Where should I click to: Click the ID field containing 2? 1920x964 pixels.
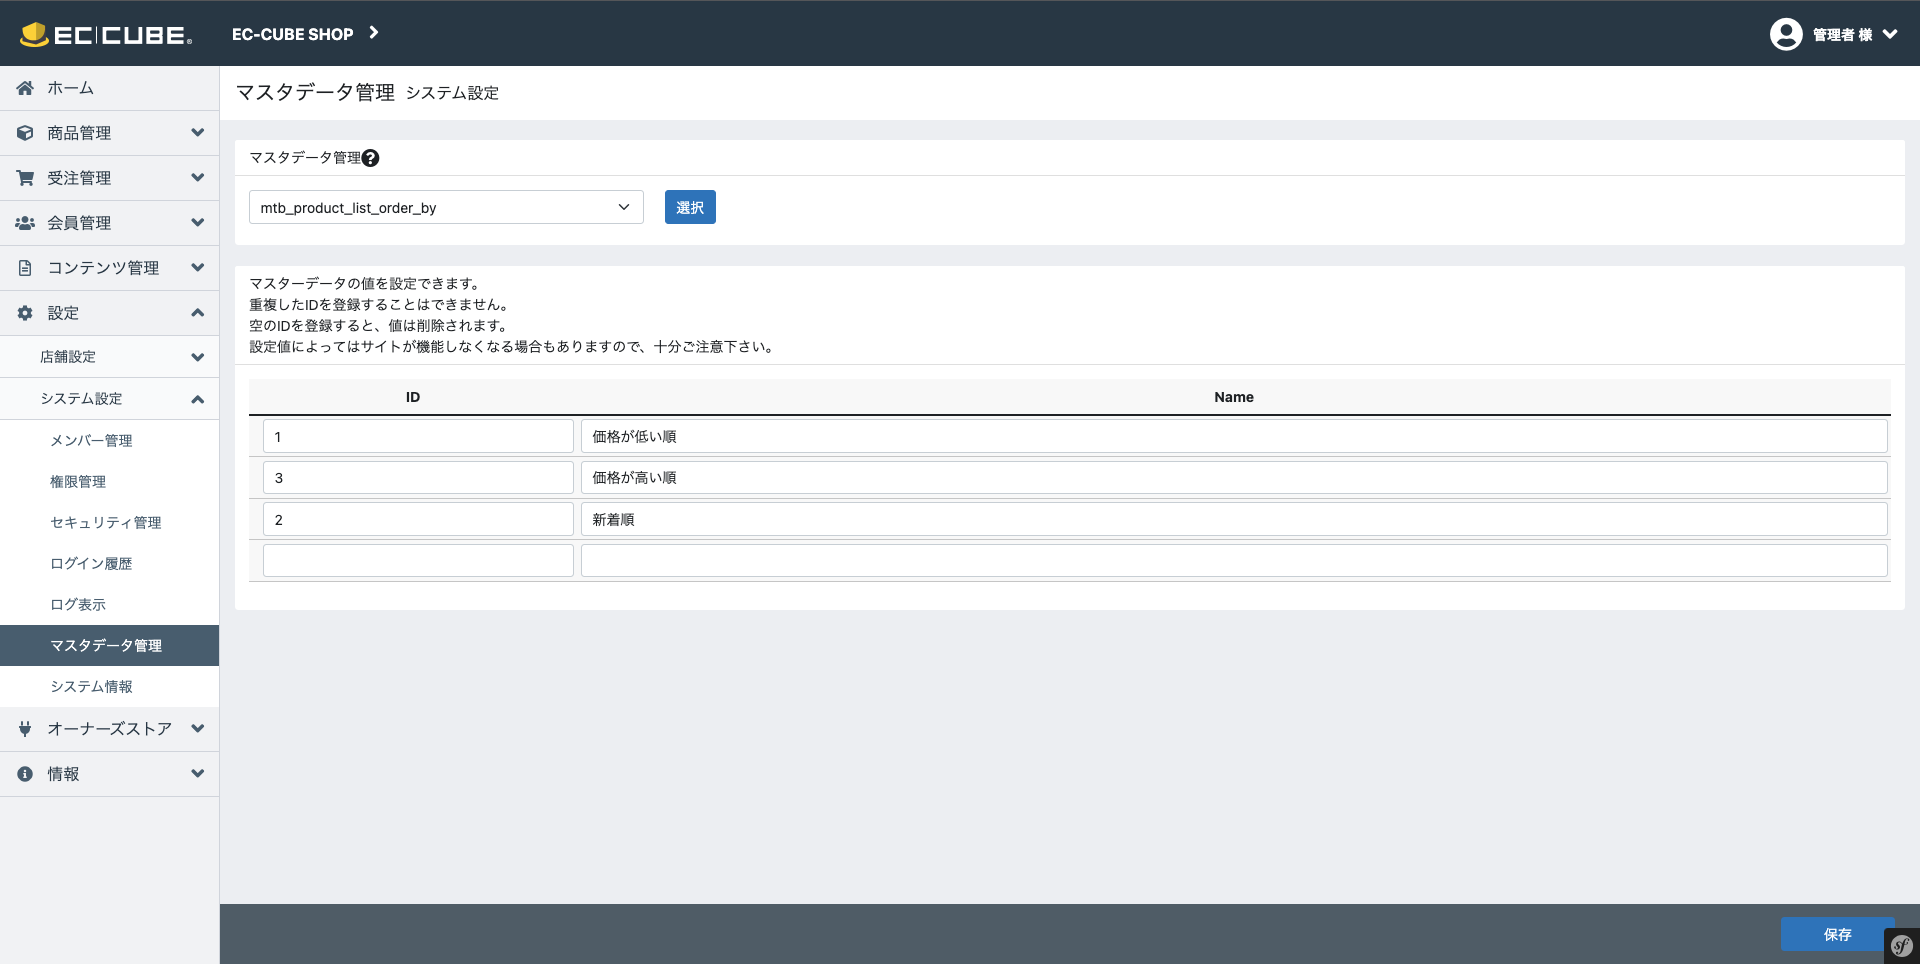pos(418,519)
